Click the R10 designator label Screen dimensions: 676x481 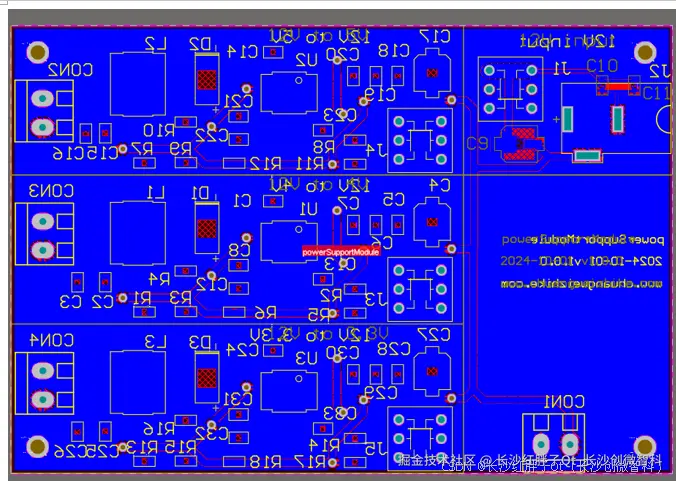point(159,131)
